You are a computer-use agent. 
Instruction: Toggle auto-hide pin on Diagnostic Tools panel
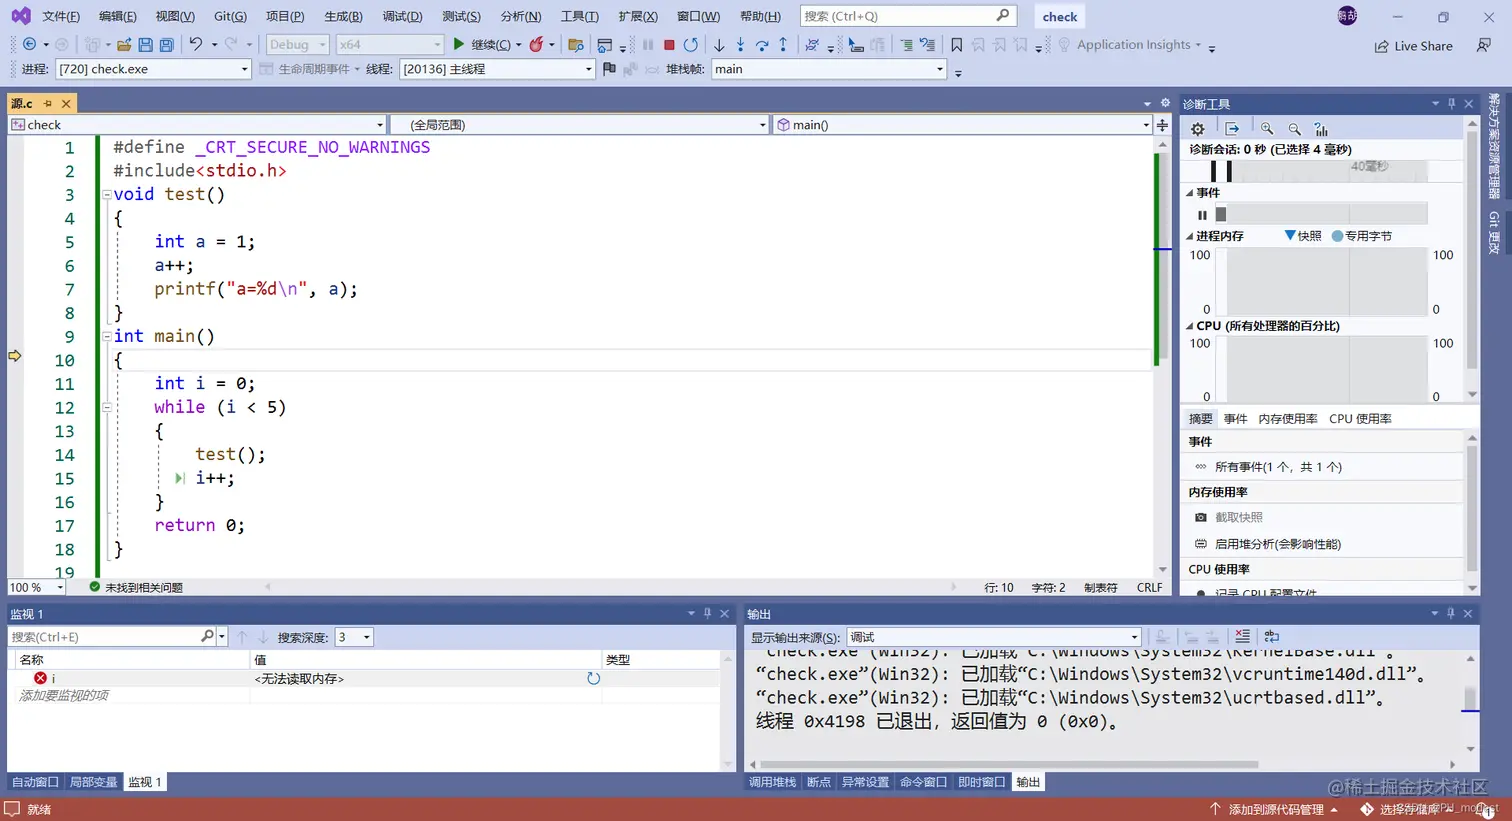click(1451, 104)
